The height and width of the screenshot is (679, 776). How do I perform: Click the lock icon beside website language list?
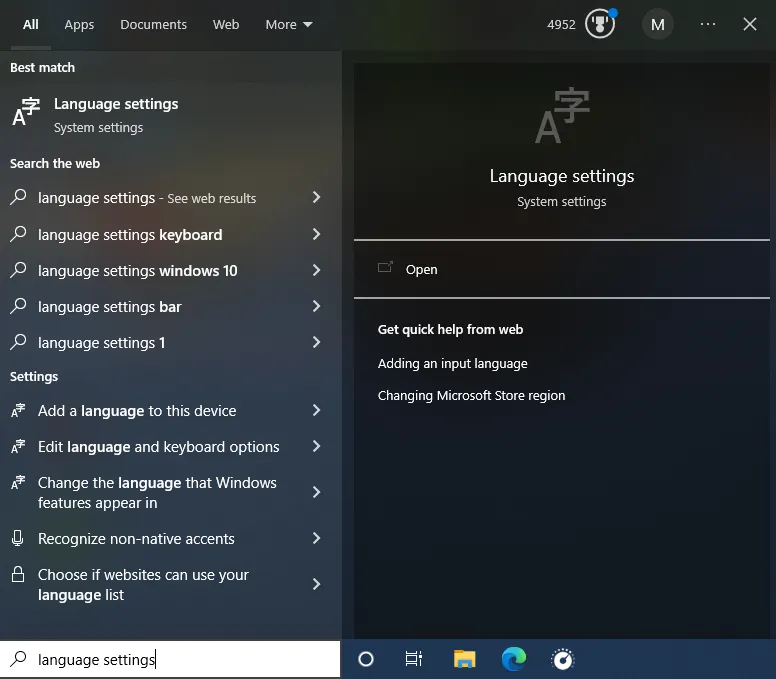(x=18, y=575)
